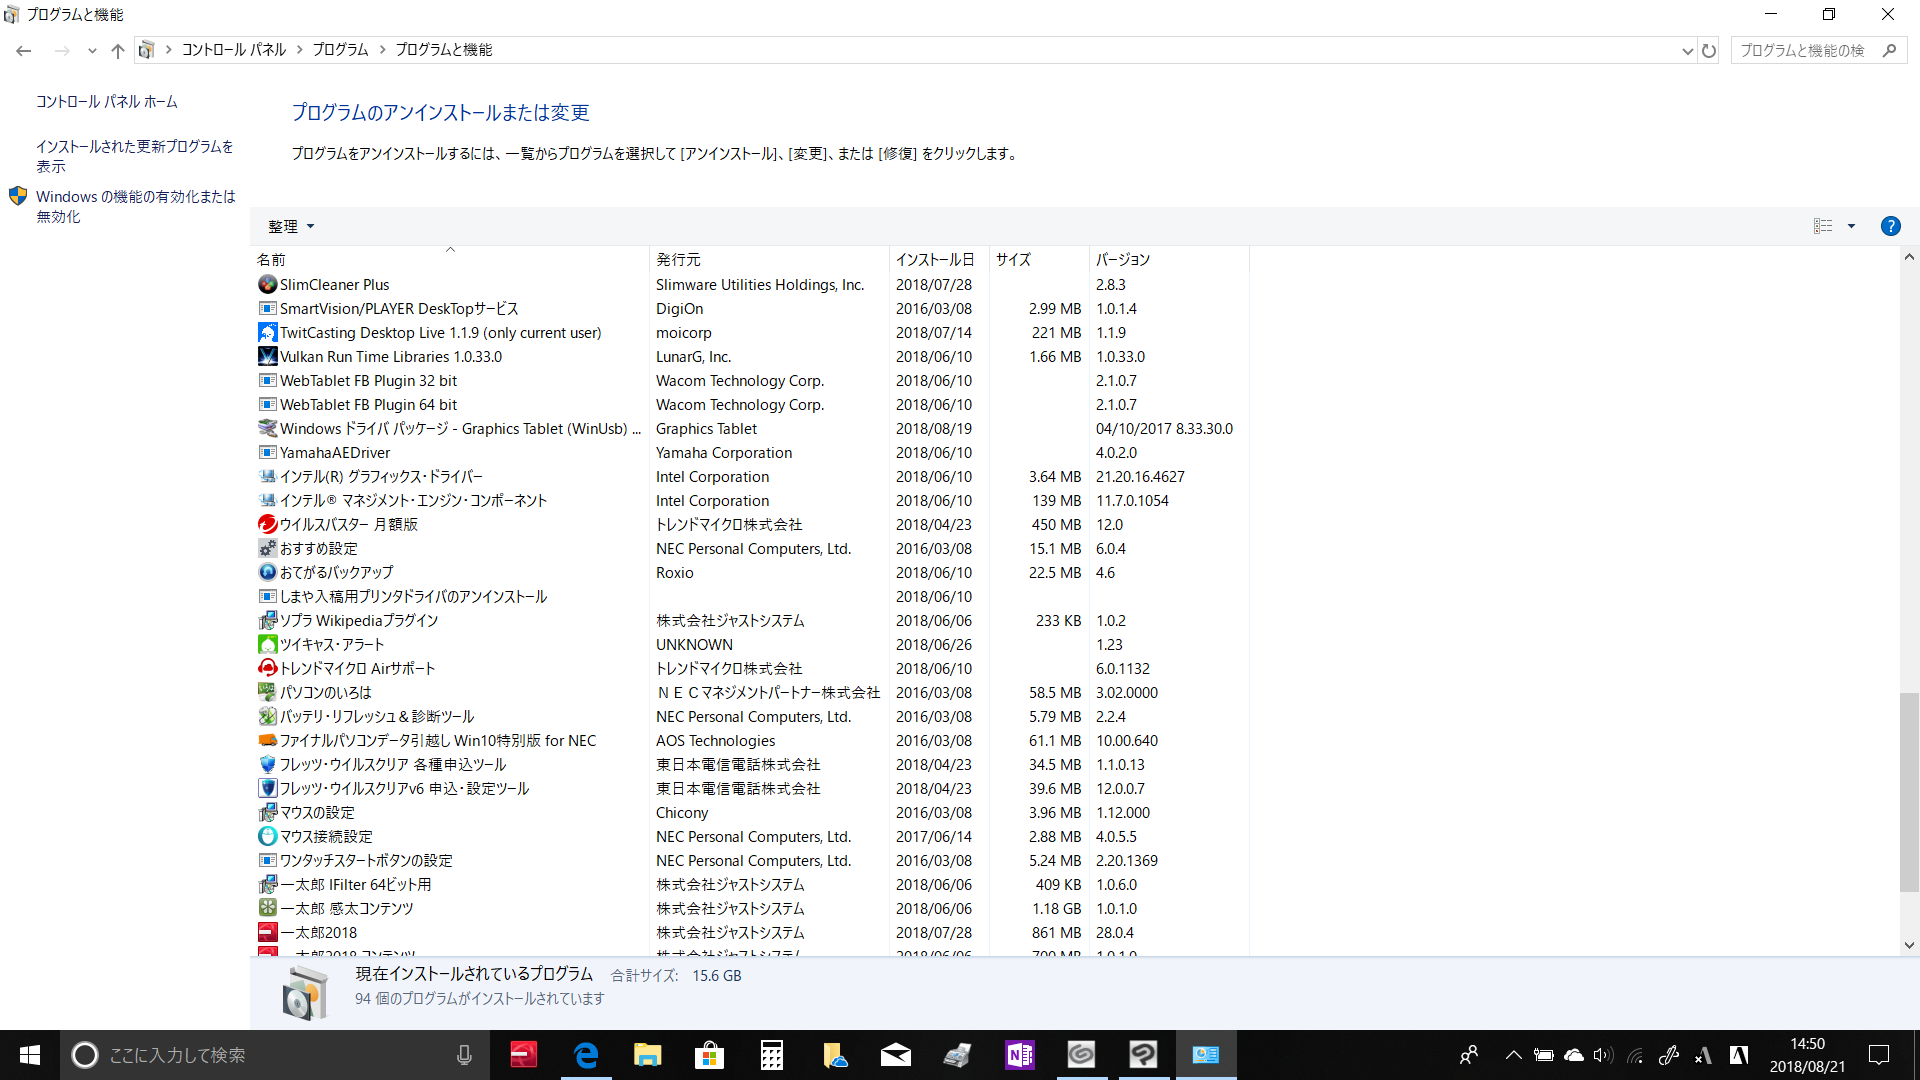Click プログラム in the breadcrumb path

(x=340, y=50)
